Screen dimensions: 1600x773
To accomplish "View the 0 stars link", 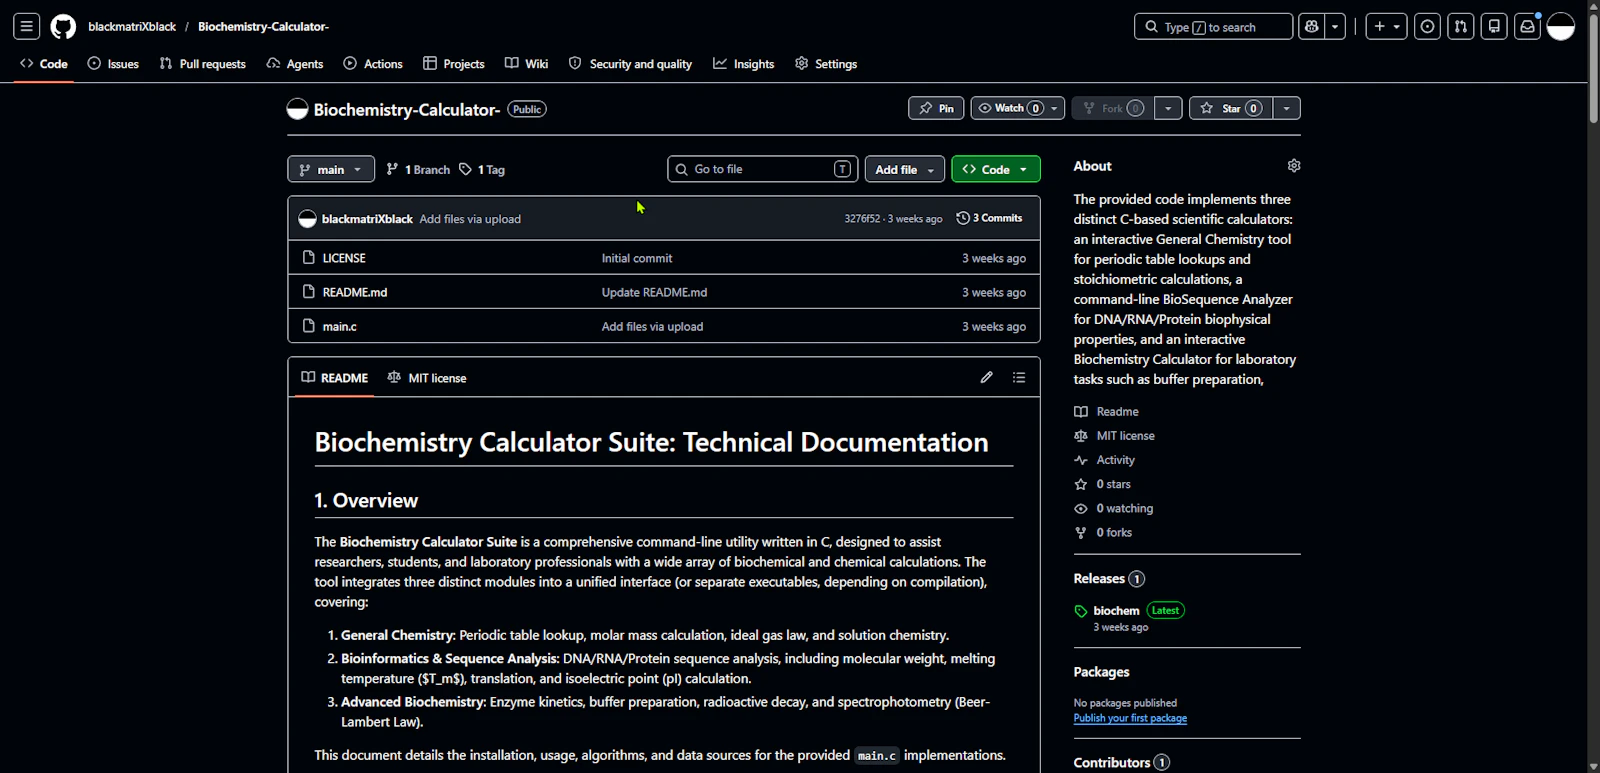I will pos(1103,484).
